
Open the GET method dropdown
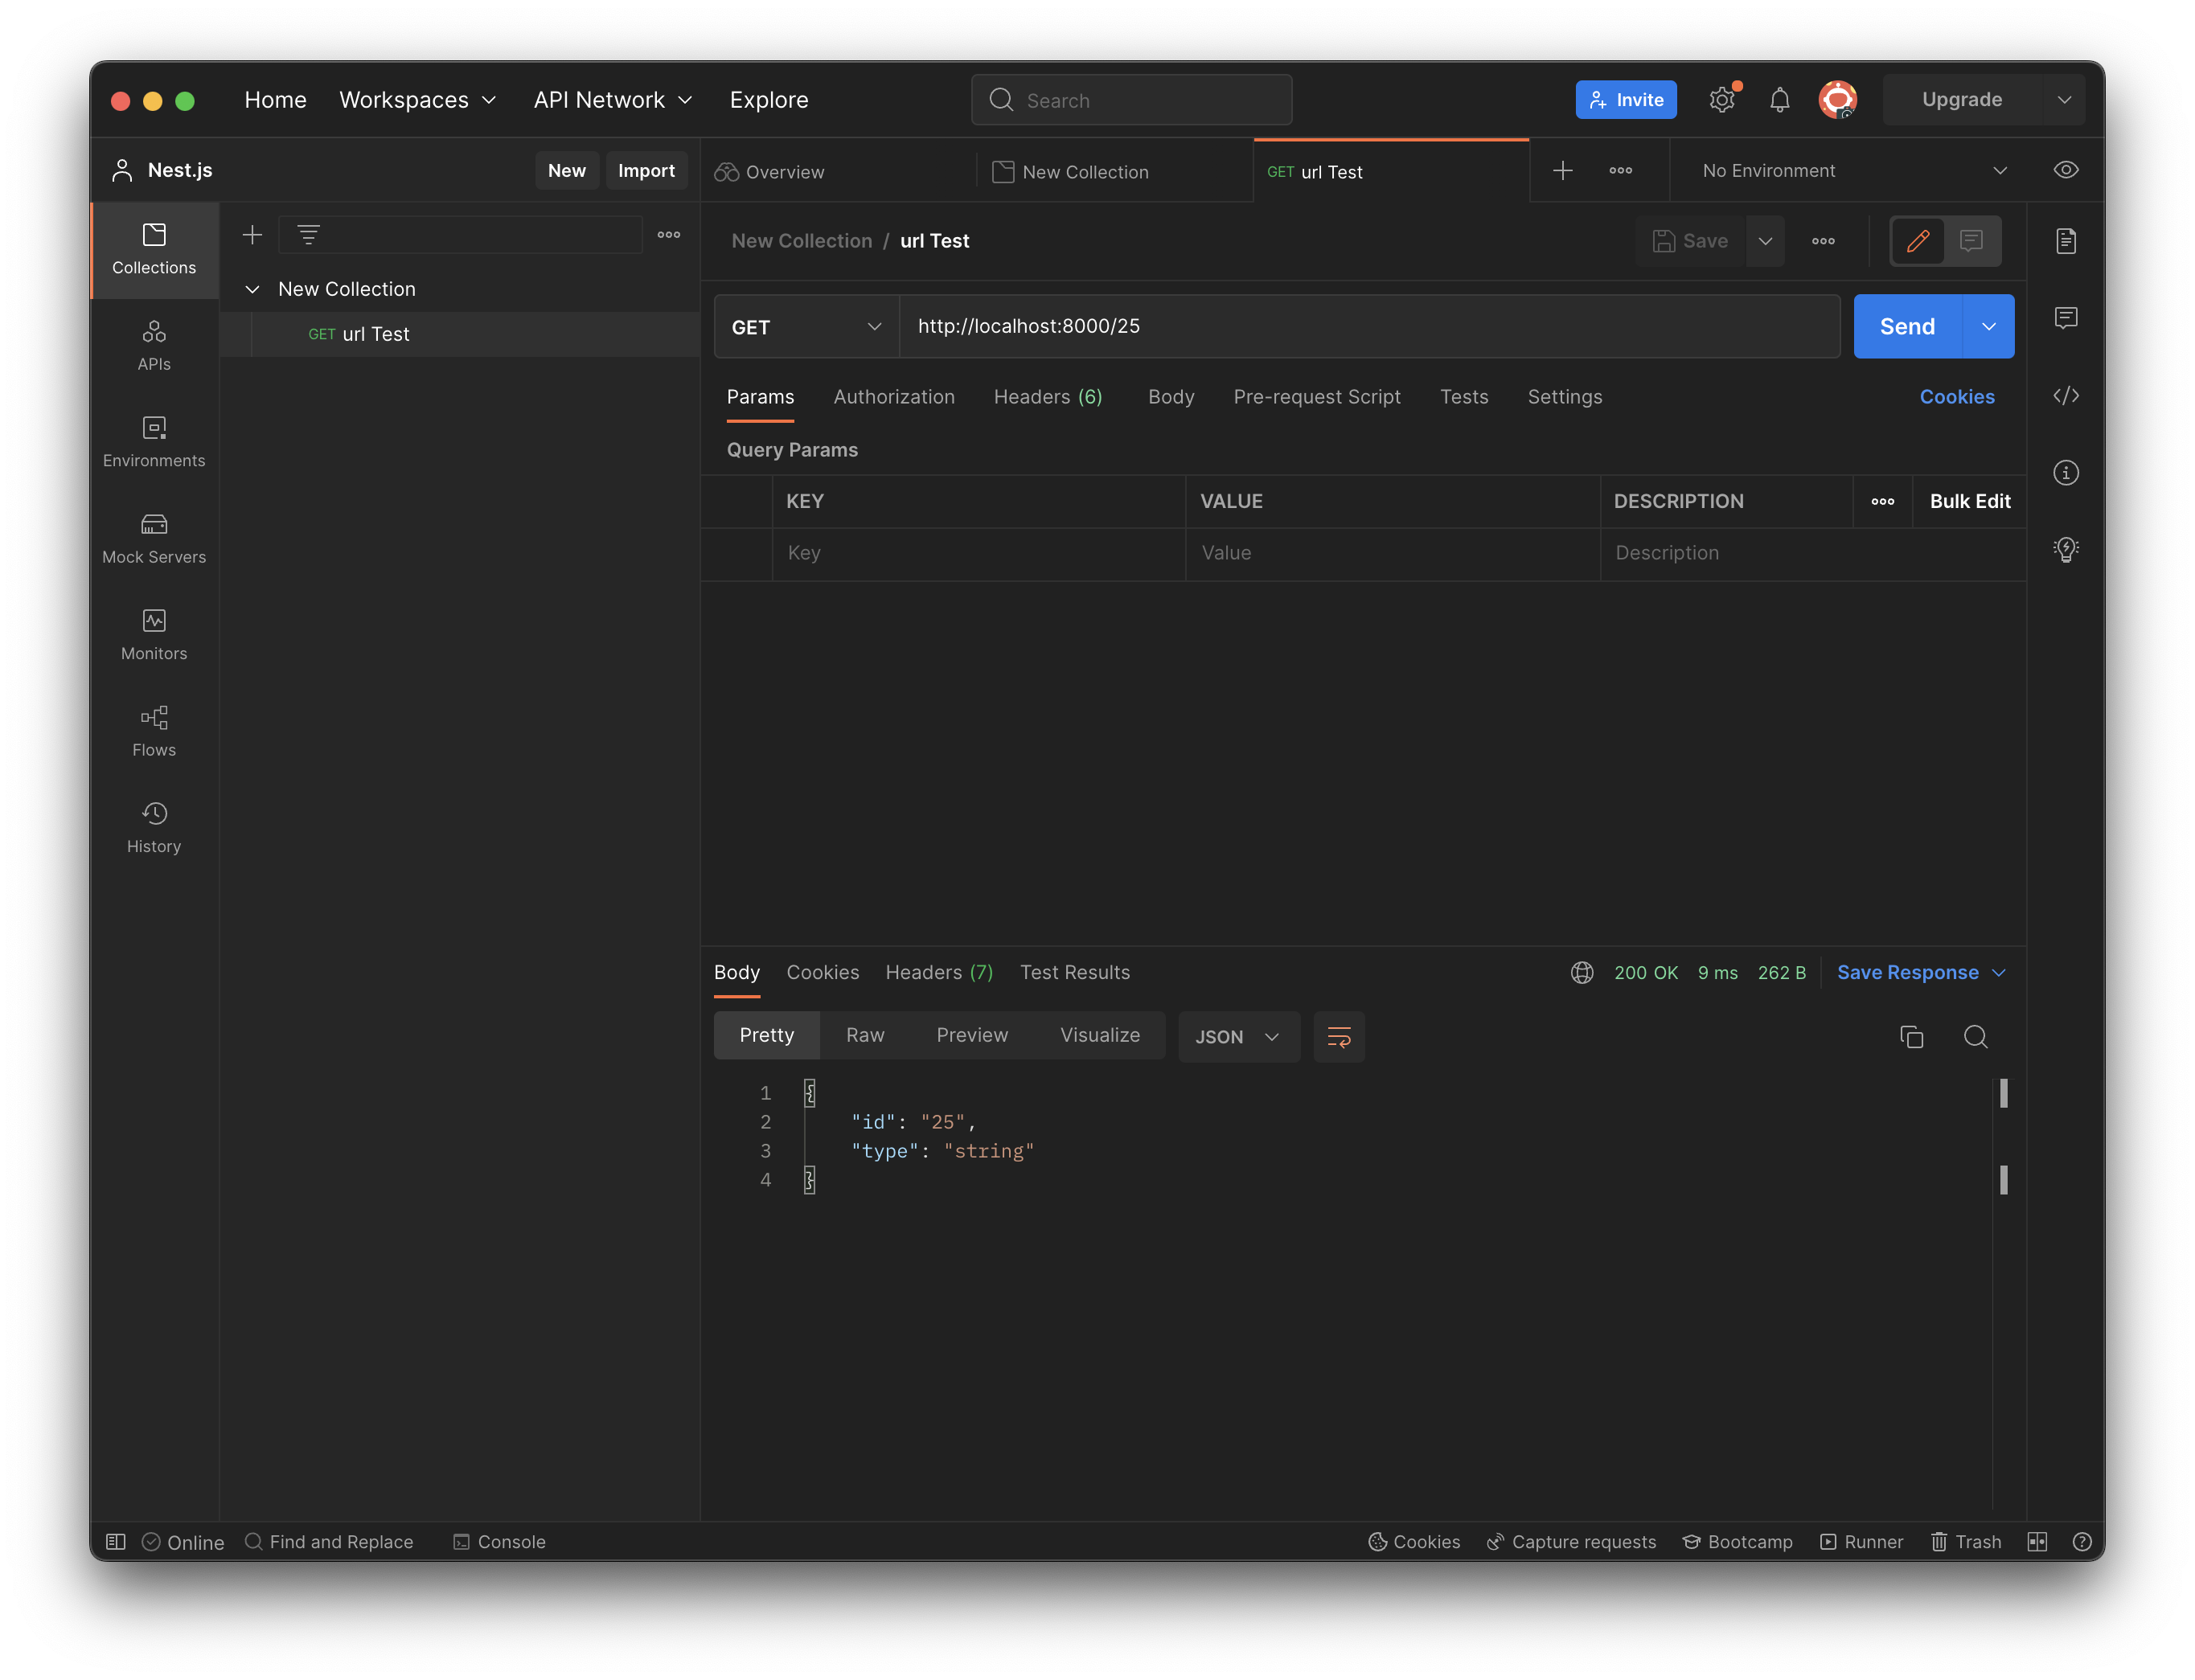click(x=806, y=327)
